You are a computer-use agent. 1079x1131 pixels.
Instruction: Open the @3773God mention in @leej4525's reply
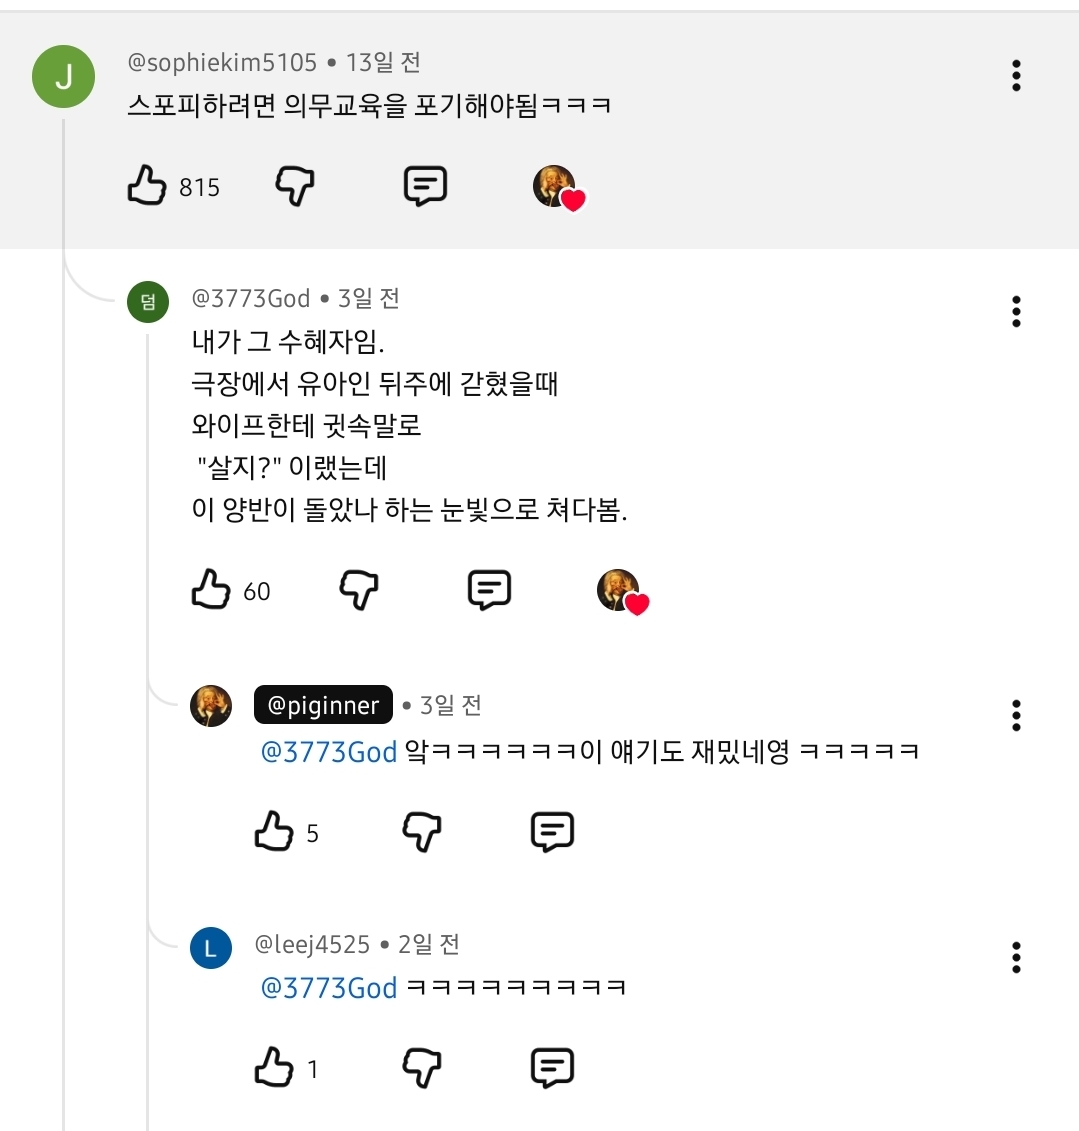pyautogui.click(x=329, y=988)
